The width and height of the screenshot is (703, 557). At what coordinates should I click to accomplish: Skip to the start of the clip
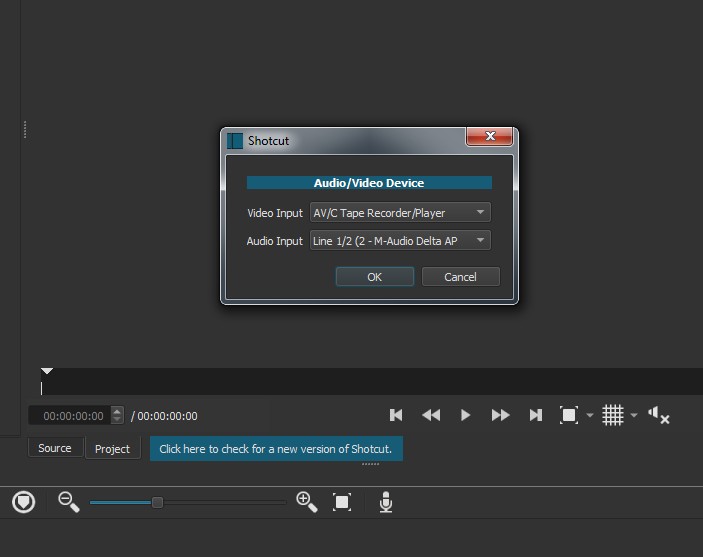[396, 415]
